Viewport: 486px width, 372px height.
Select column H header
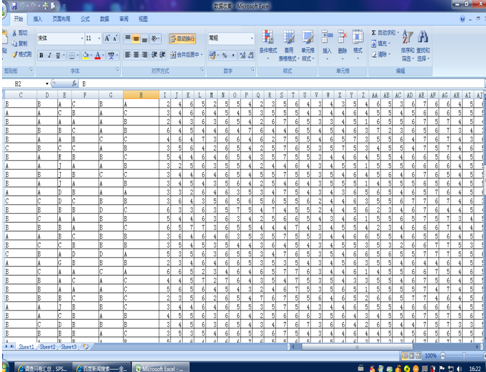pyautogui.click(x=141, y=95)
